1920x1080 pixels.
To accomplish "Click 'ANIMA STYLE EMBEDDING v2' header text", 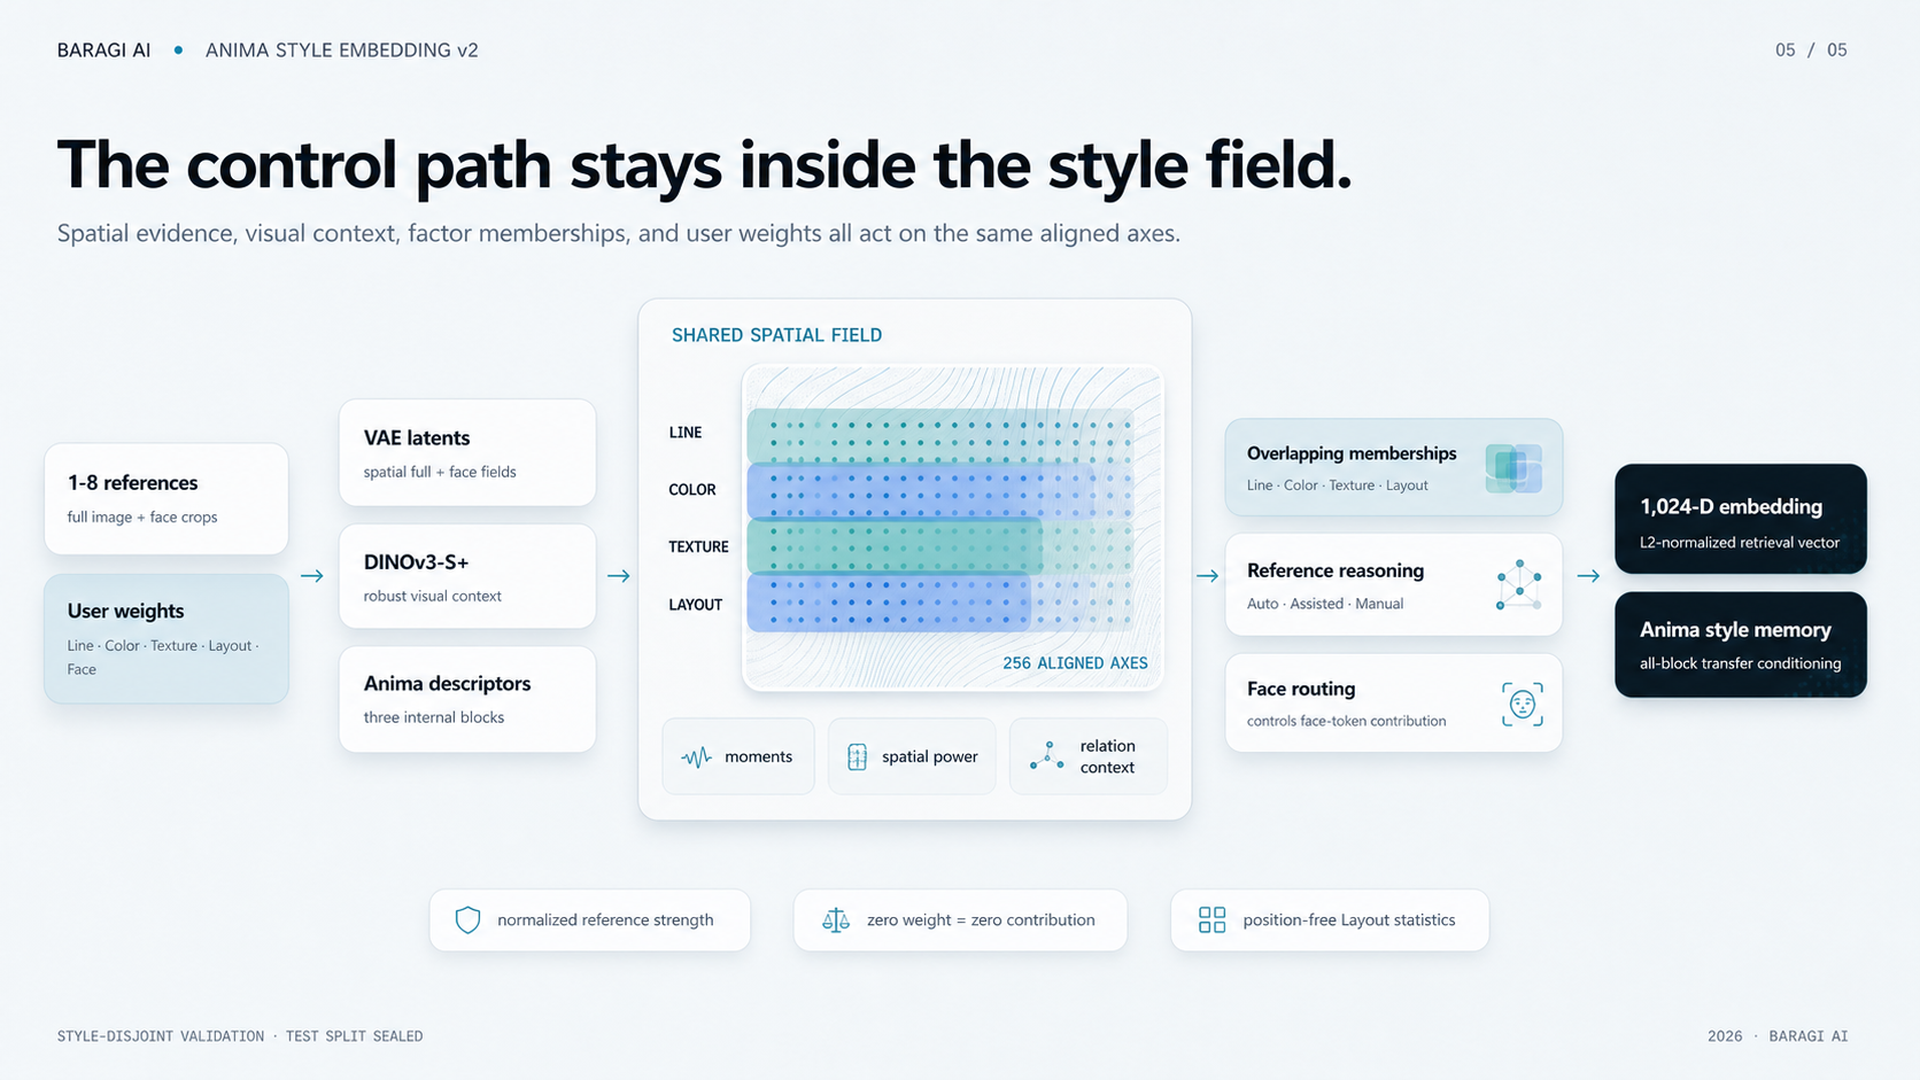I will [x=342, y=50].
